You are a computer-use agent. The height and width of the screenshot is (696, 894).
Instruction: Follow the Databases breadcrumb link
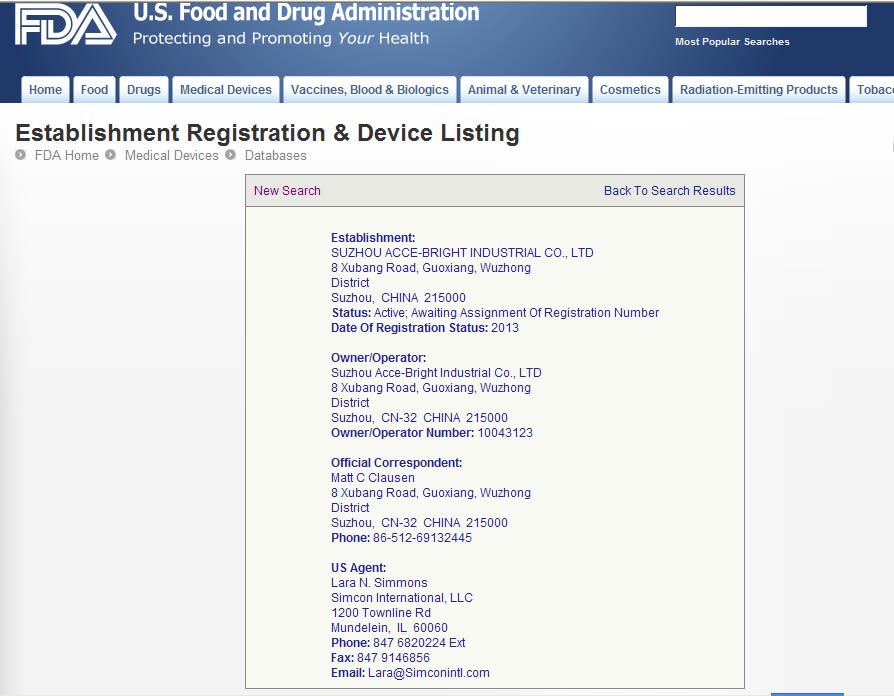[275, 155]
